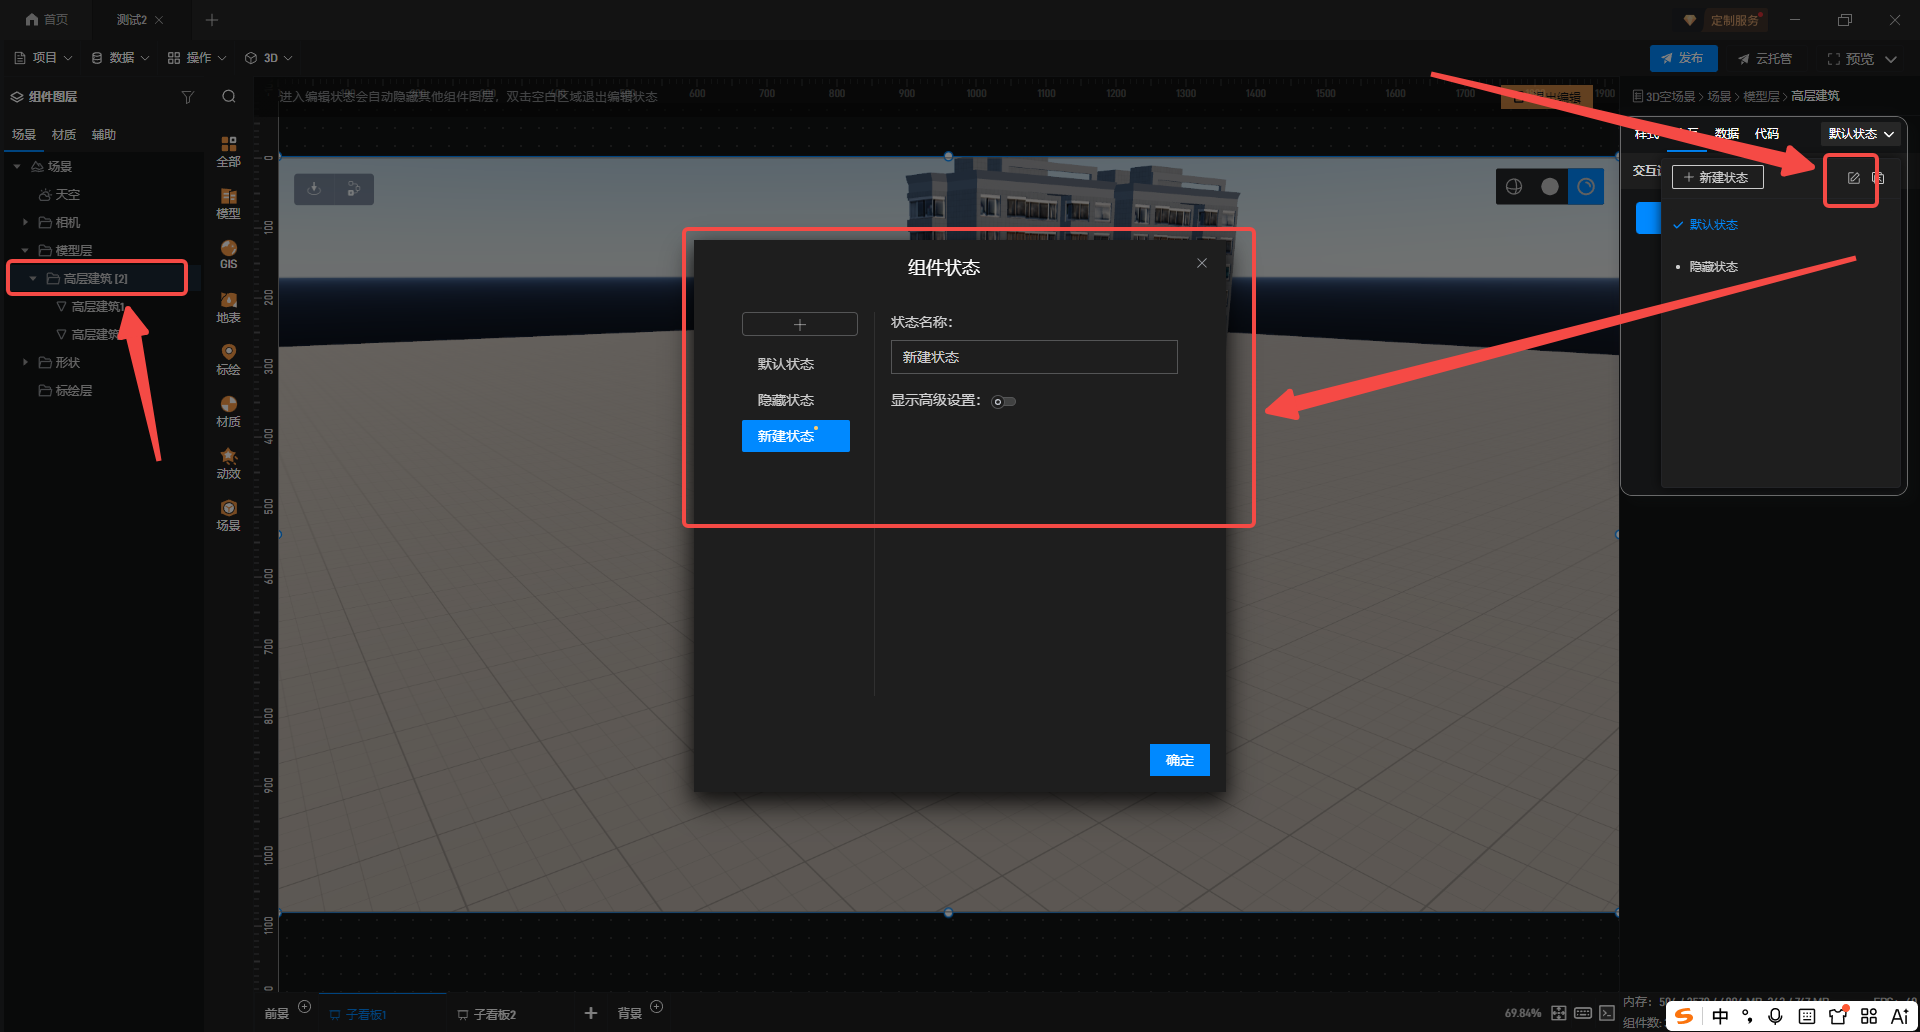
Task: Select the 标绘 marker category icon
Action: click(x=228, y=359)
